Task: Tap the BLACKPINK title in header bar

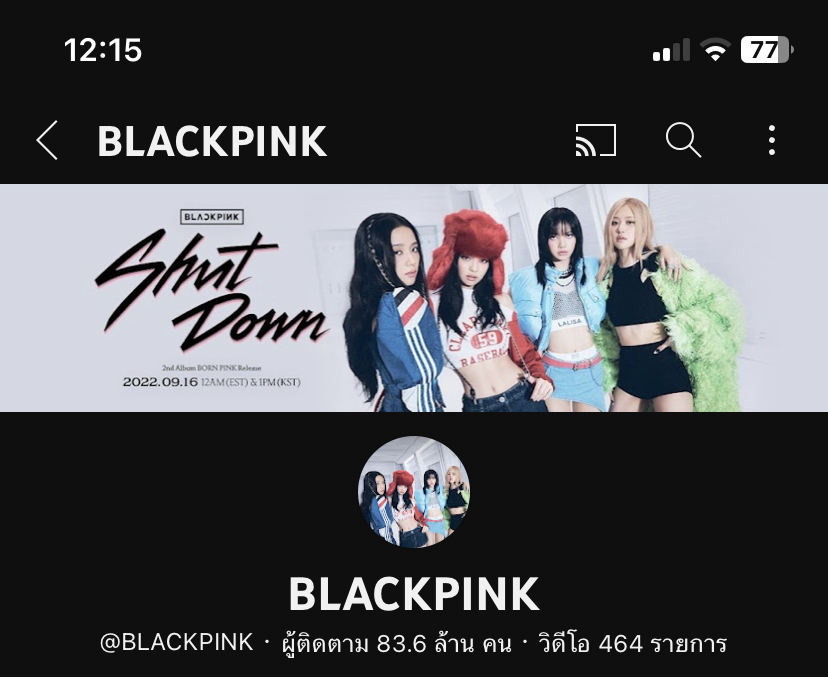Action: [212, 142]
